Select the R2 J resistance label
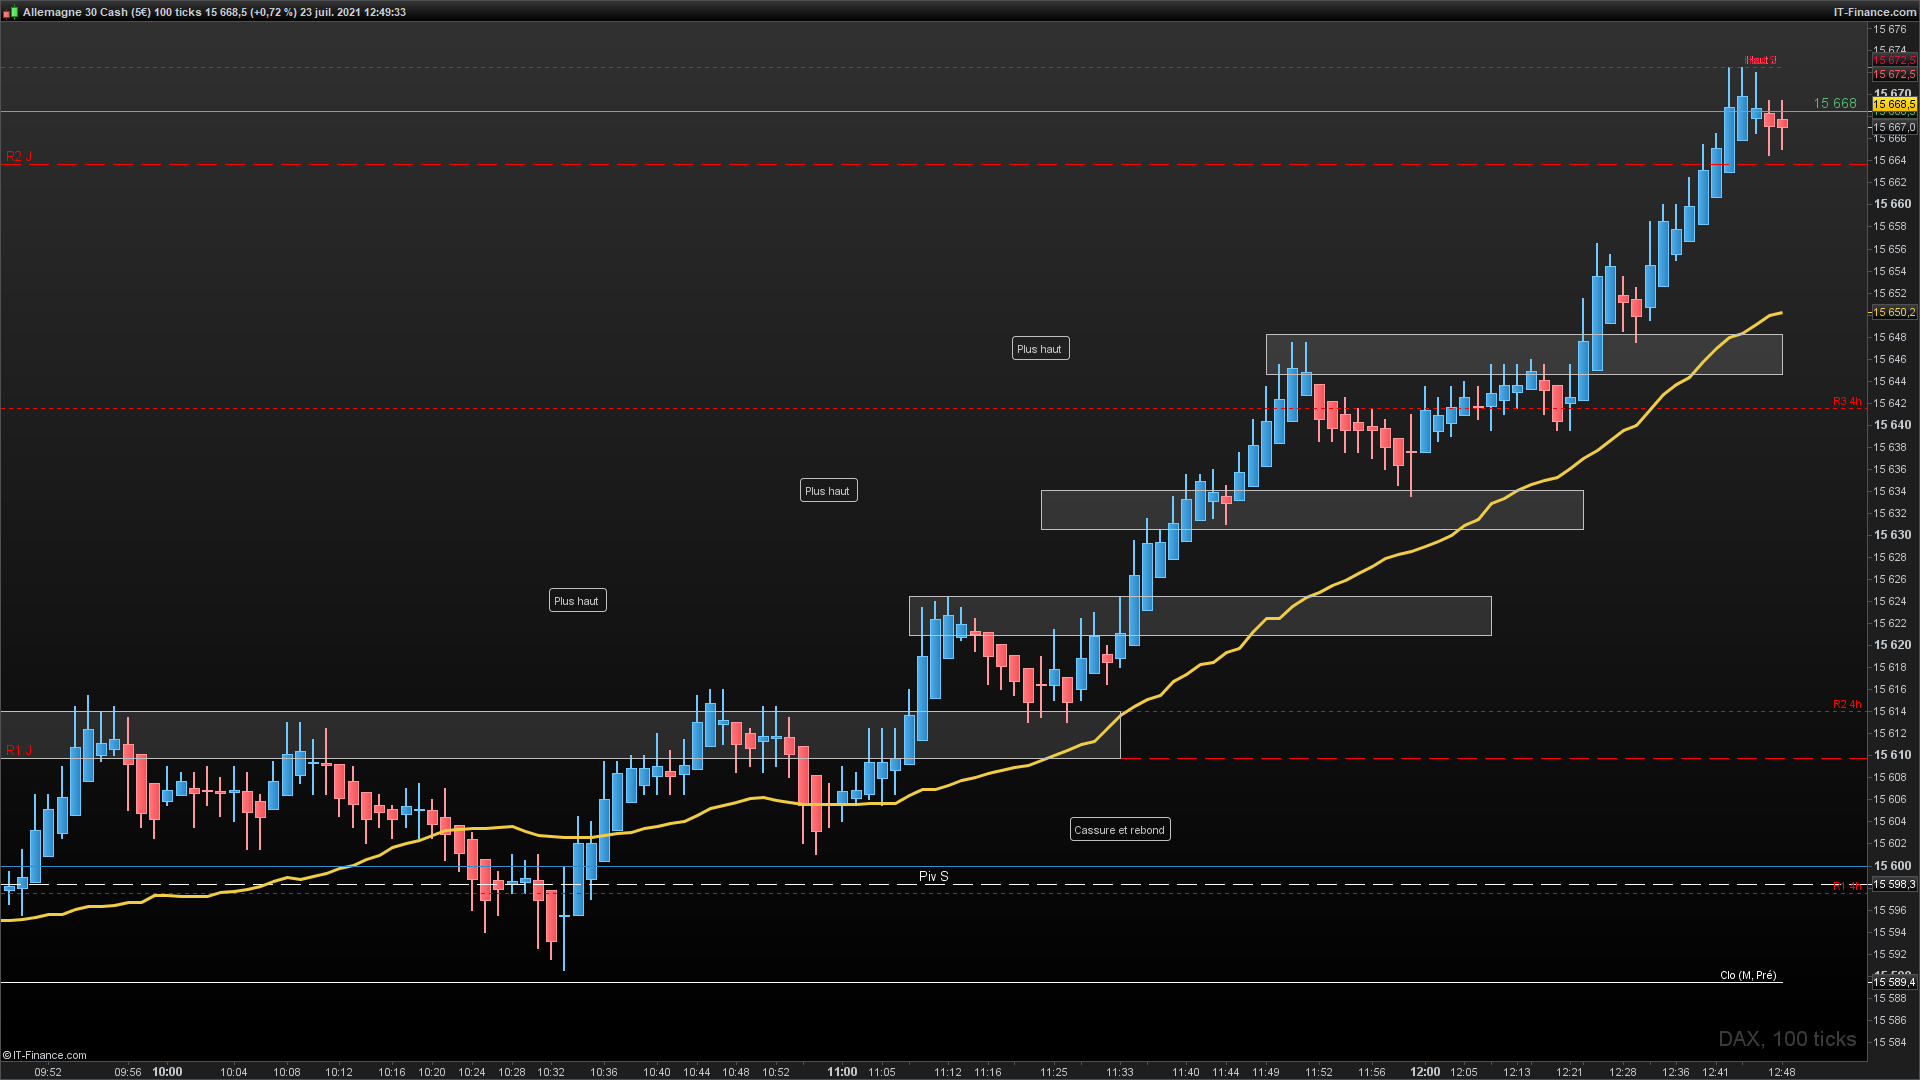The height and width of the screenshot is (1080, 1920). pyautogui.click(x=19, y=156)
